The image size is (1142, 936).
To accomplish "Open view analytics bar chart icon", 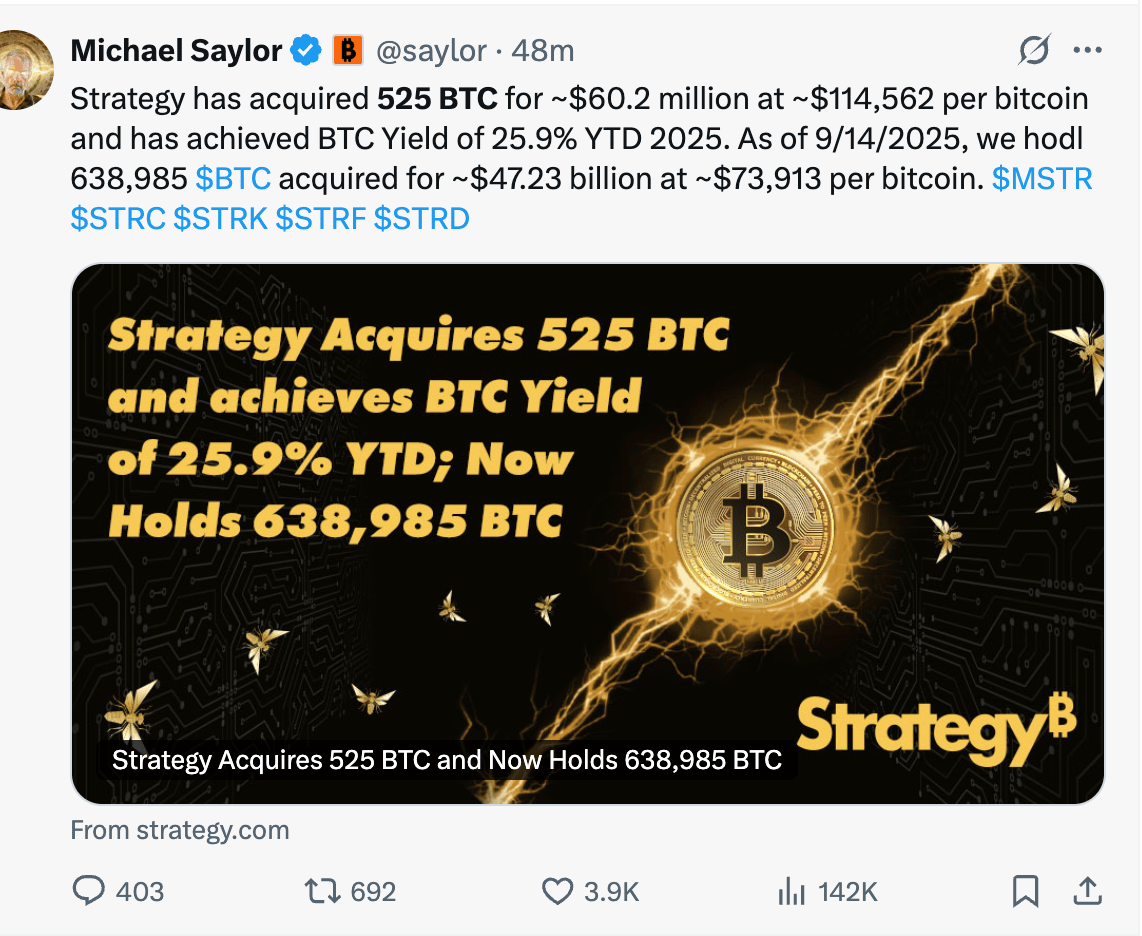I will pyautogui.click(x=792, y=891).
